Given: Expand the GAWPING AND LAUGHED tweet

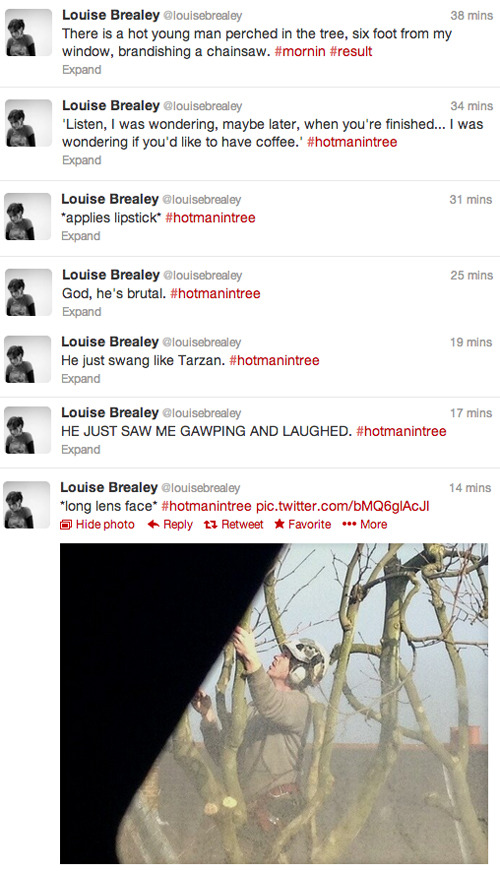Looking at the screenshot, I should [x=81, y=450].
